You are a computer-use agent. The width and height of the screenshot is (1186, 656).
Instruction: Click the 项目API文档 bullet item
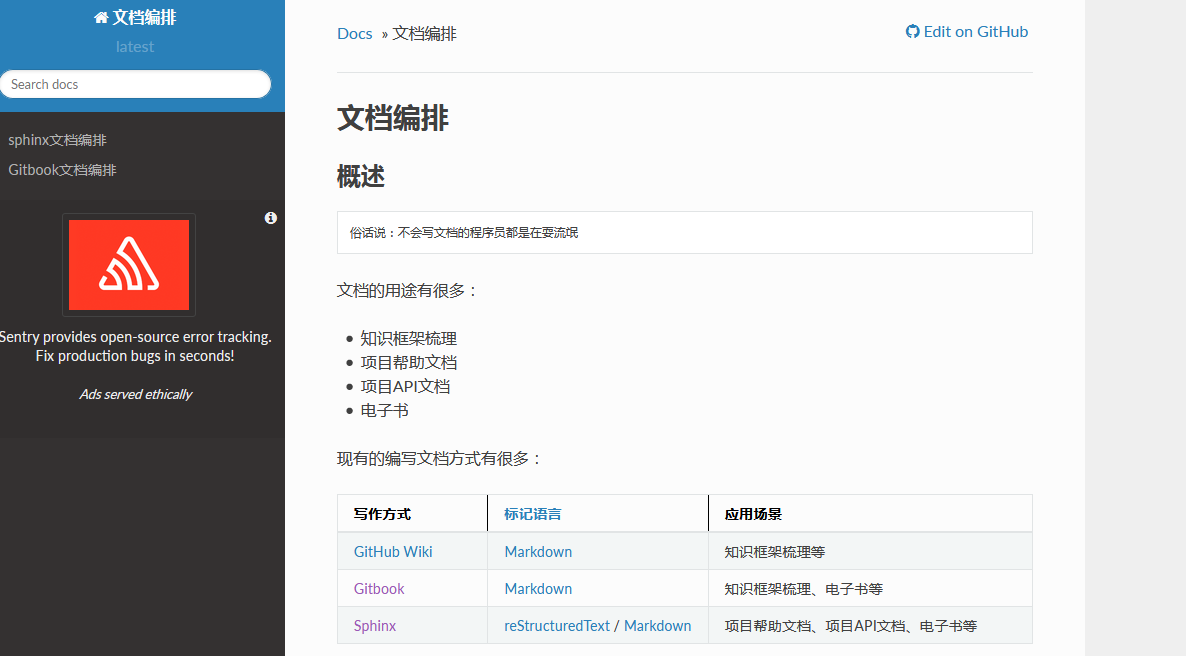(405, 387)
